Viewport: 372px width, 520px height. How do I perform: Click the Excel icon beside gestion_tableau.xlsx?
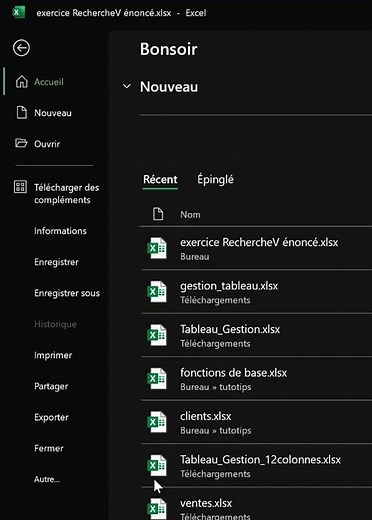(x=157, y=292)
